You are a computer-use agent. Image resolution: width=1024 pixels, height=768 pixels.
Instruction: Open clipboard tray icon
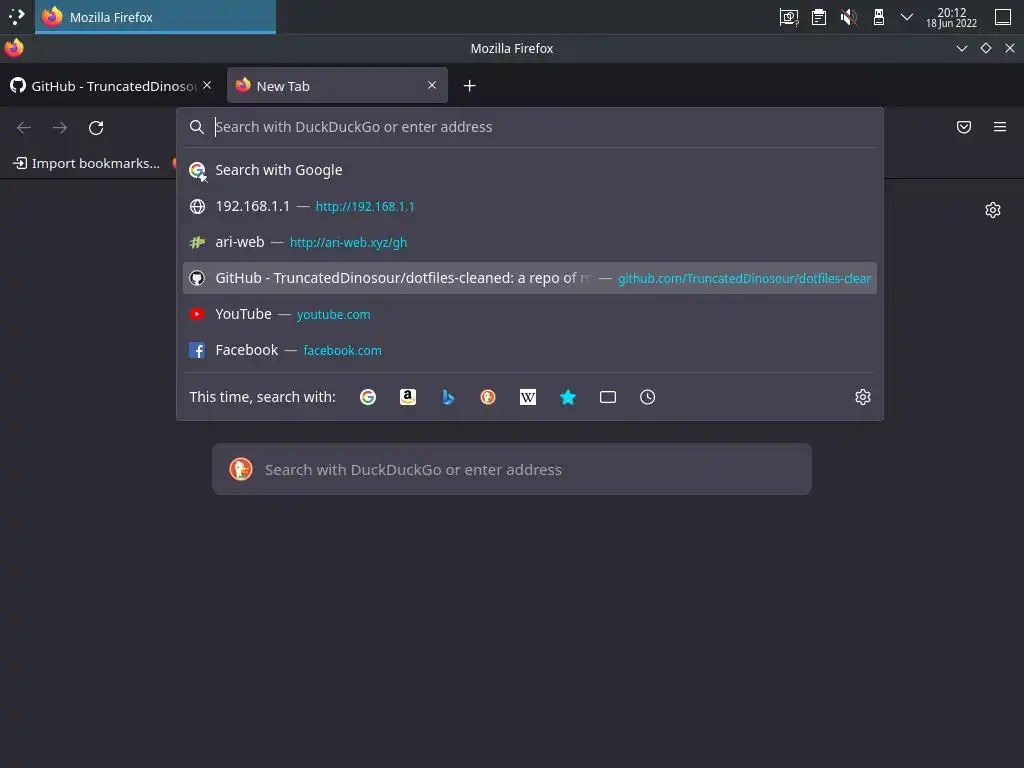pos(818,17)
